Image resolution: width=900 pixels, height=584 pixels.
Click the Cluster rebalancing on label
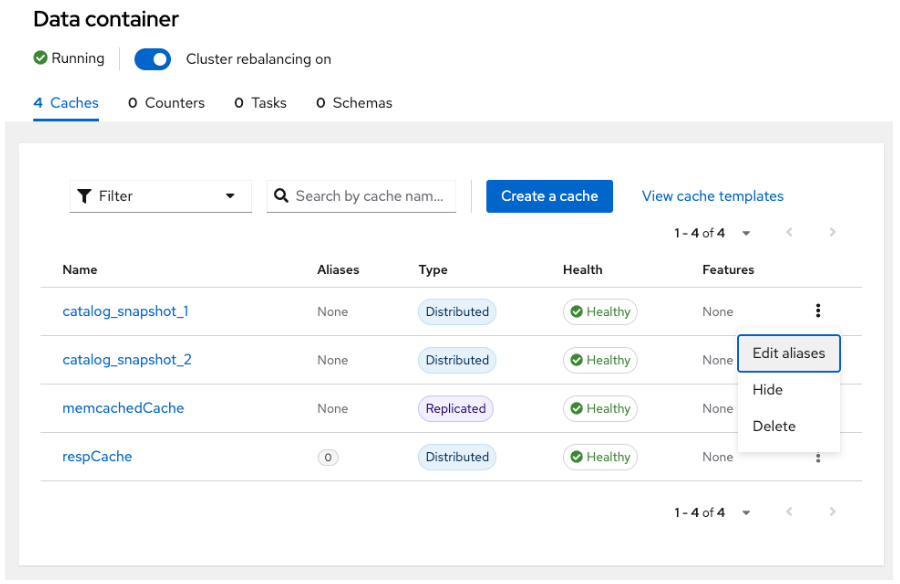click(x=258, y=59)
